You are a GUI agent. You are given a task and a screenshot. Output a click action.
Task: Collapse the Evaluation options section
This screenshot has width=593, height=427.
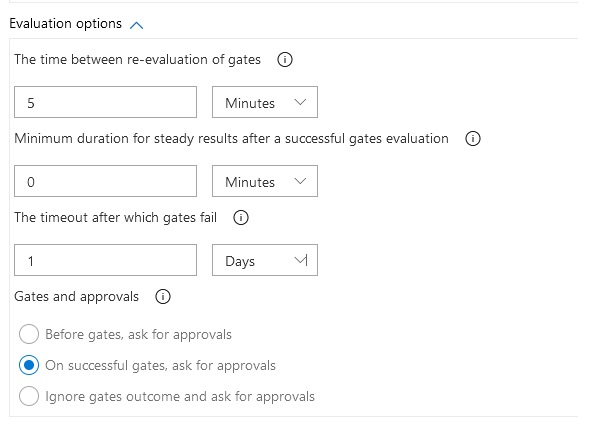pos(137,25)
